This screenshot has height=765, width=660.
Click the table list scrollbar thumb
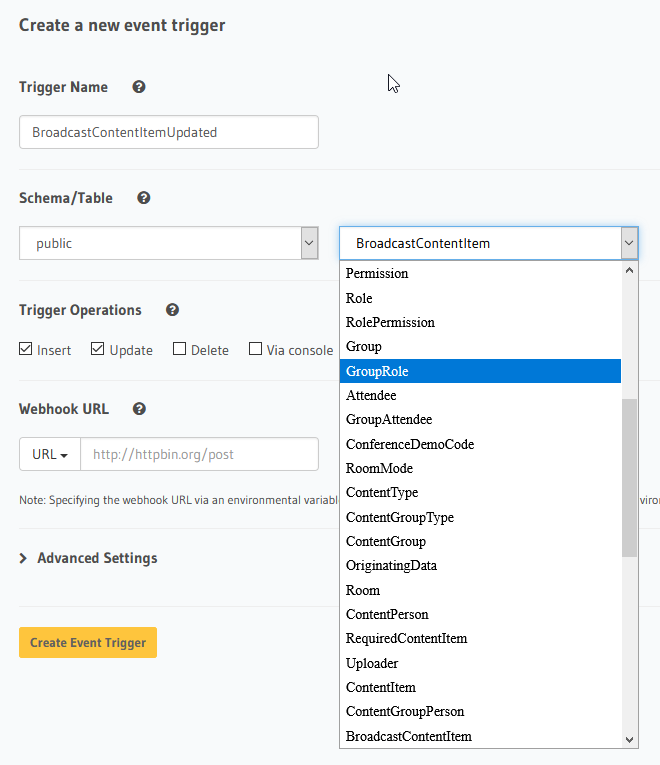(x=629, y=478)
